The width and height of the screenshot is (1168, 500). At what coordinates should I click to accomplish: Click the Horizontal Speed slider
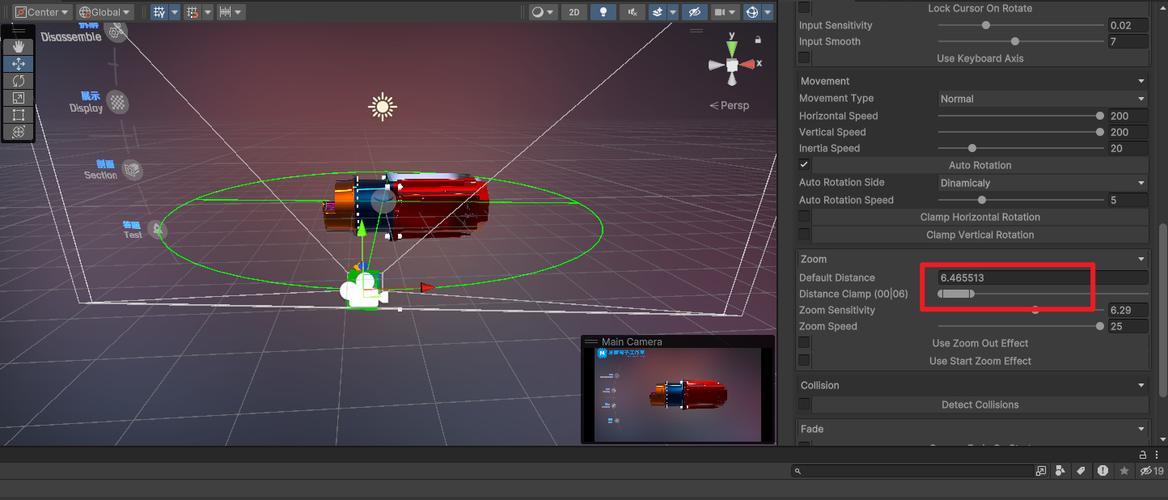(x=1019, y=115)
